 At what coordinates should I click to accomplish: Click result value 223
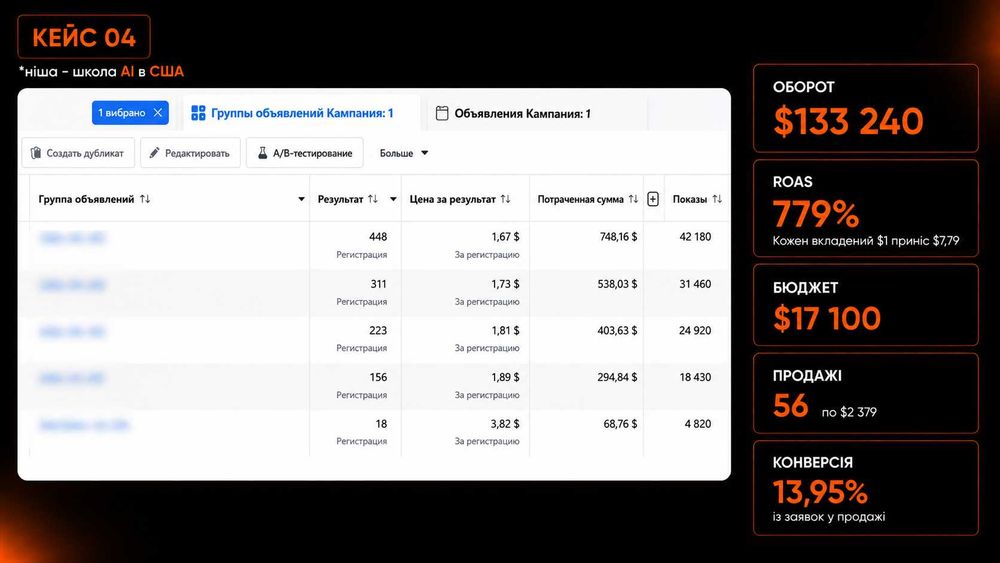click(378, 330)
